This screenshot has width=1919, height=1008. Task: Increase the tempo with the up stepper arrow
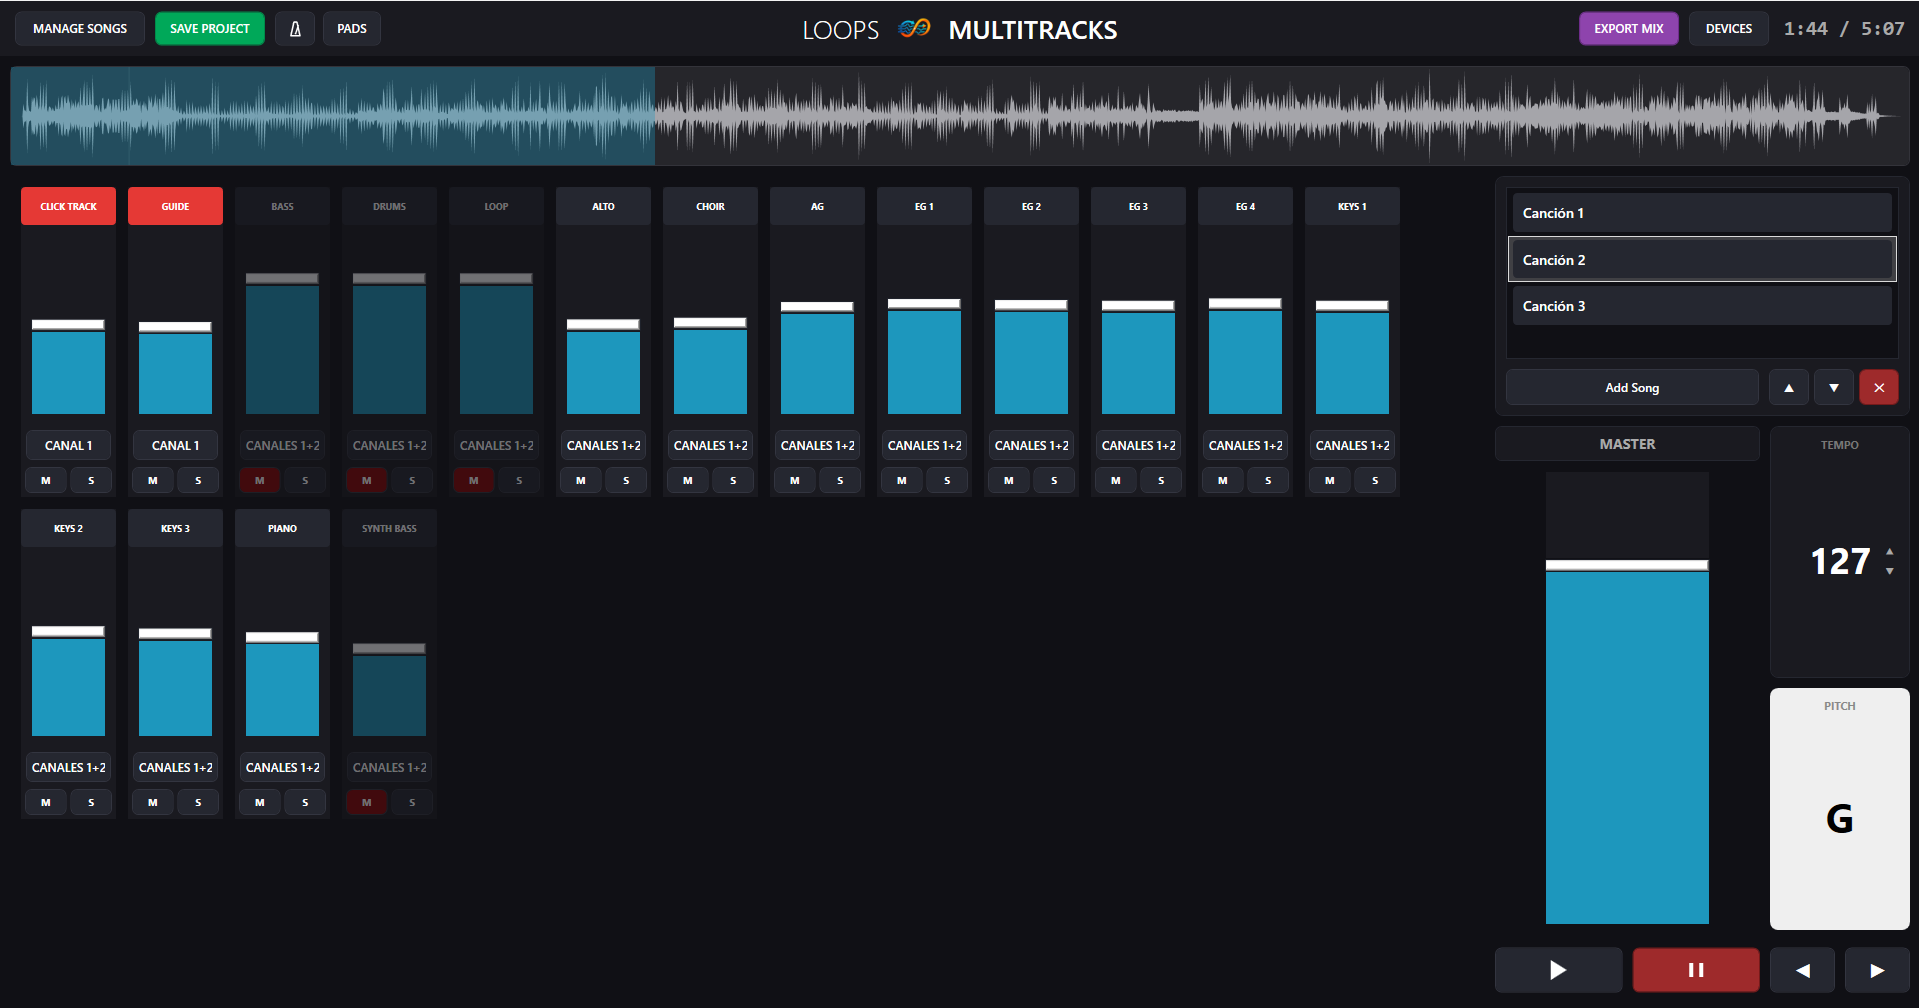[1889, 552]
